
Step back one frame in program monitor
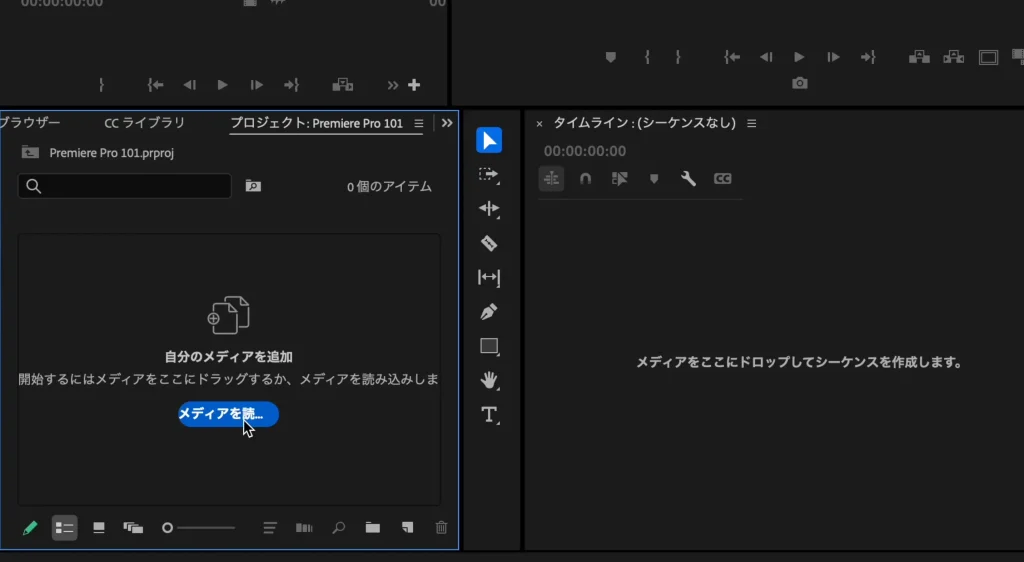click(766, 57)
